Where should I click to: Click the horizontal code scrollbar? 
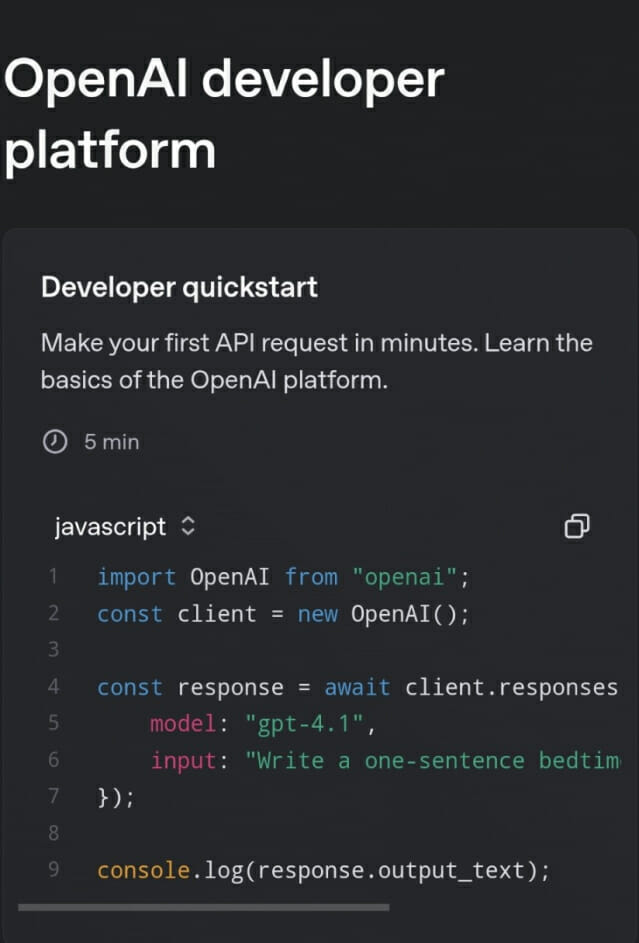click(204, 907)
